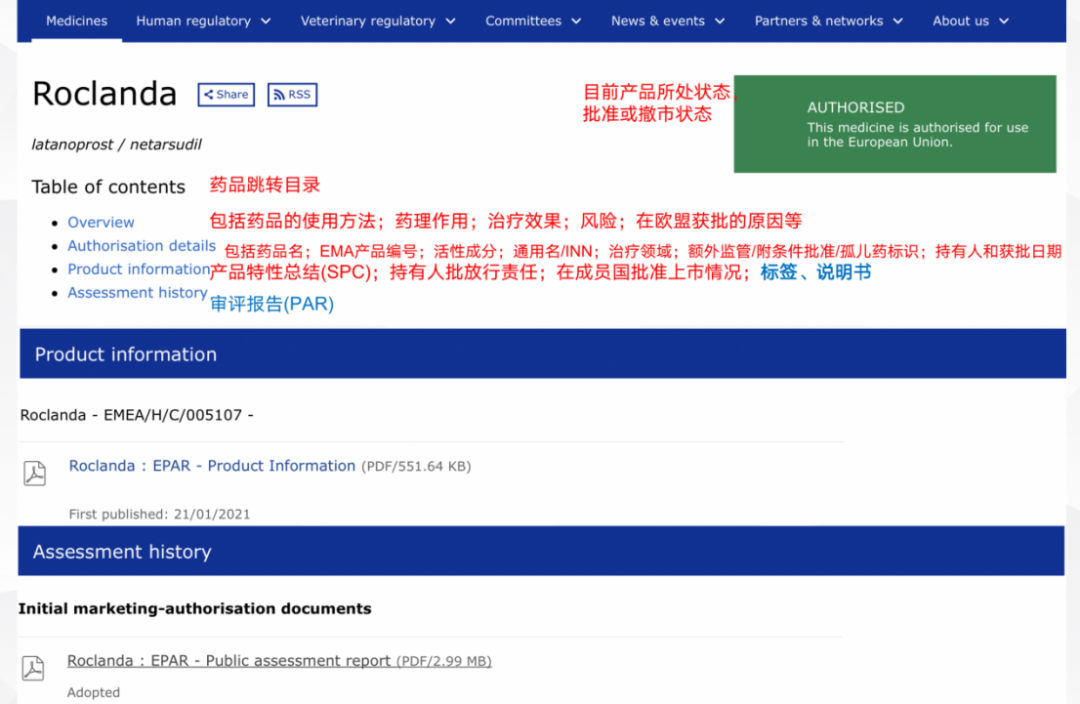Expand the News & events chevron
Screen dimensions: 1080x704
click(x=720, y=21)
